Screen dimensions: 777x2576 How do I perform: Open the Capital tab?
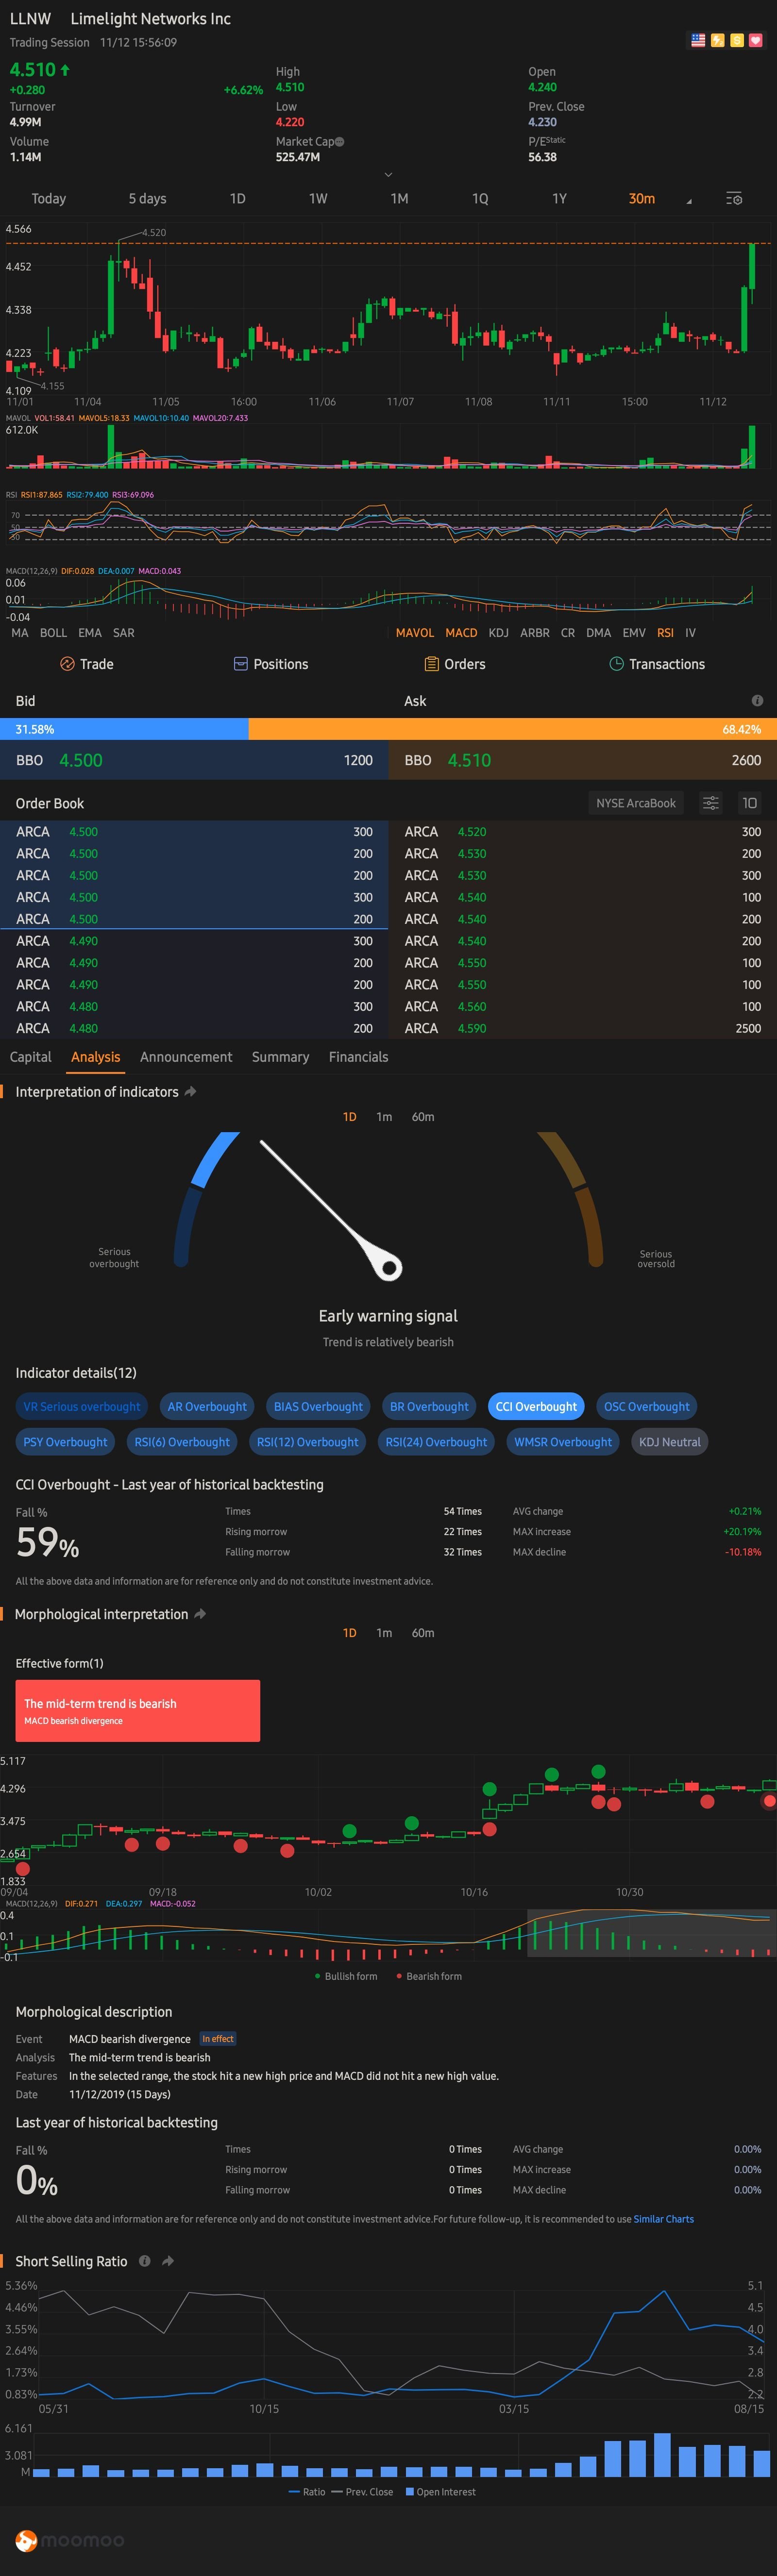click(x=30, y=1057)
